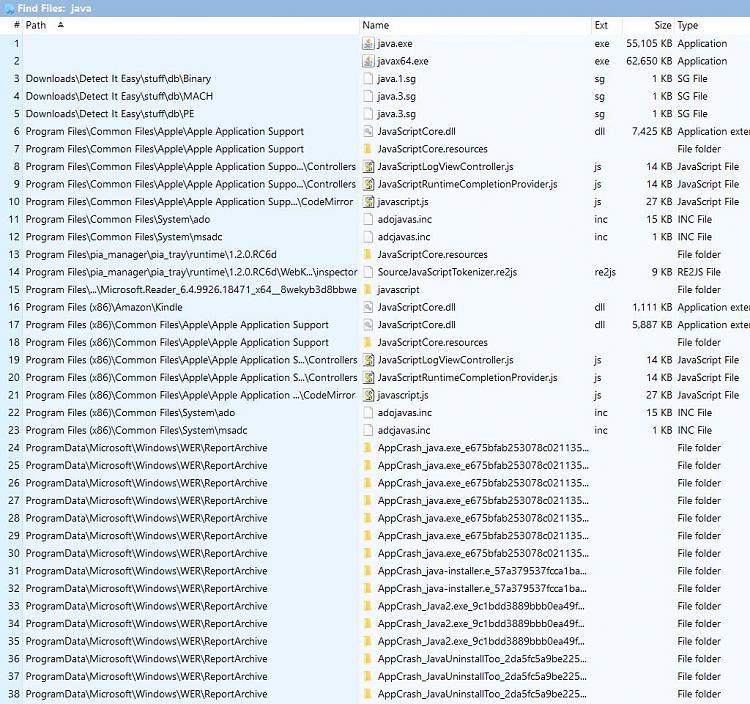Screen dimensions: 750x704
Task: Click the File folder type cell in row 37
Action: [x=699, y=676]
